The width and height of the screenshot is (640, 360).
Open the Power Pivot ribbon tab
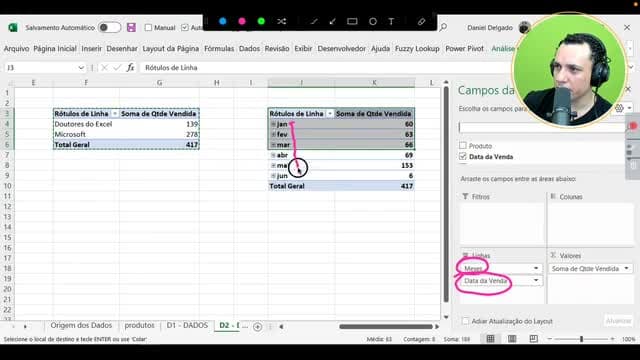point(464,49)
